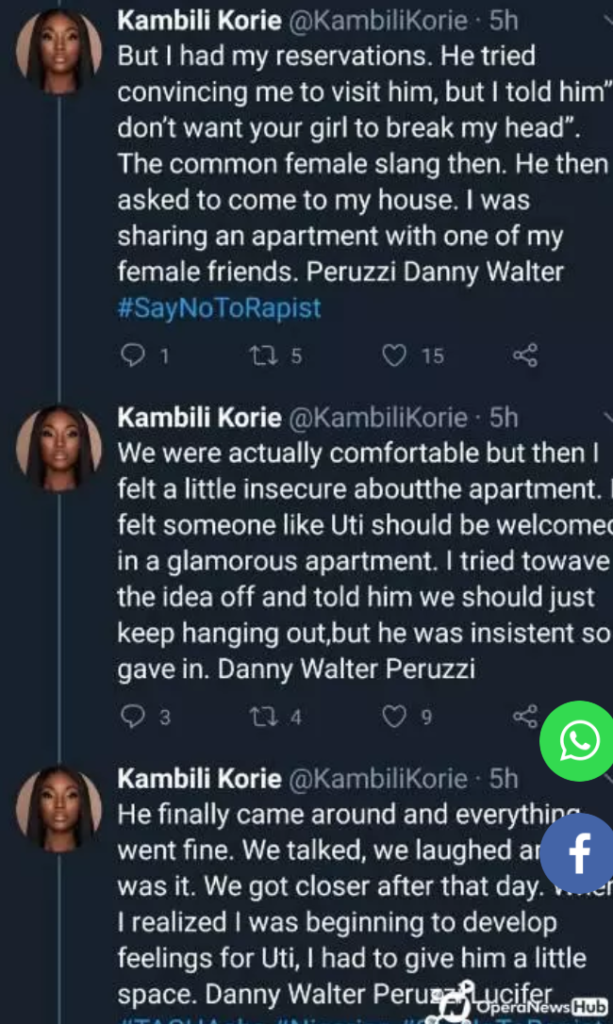Reply to the tweet with 3 replies
The height and width of the screenshot is (1024, 613).
133,716
